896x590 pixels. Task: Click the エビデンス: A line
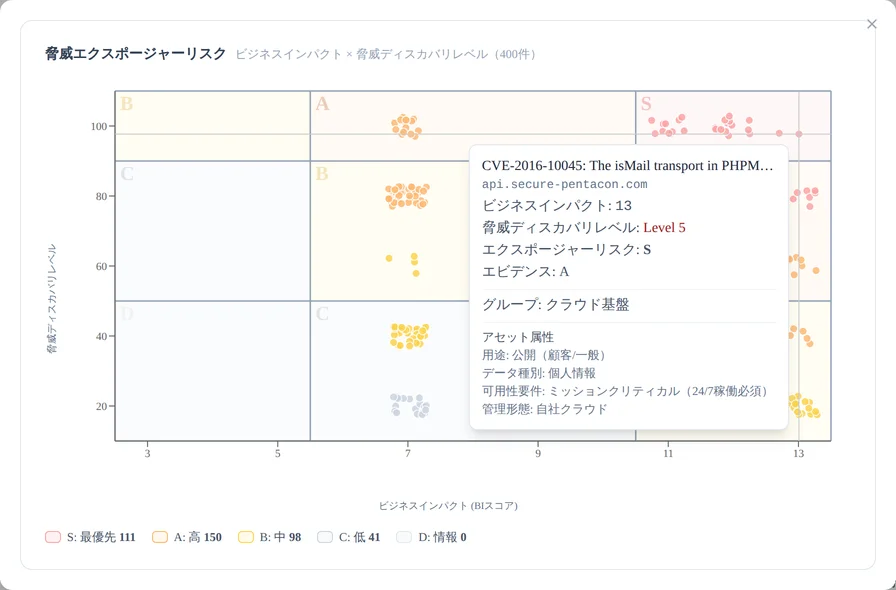[525, 272]
